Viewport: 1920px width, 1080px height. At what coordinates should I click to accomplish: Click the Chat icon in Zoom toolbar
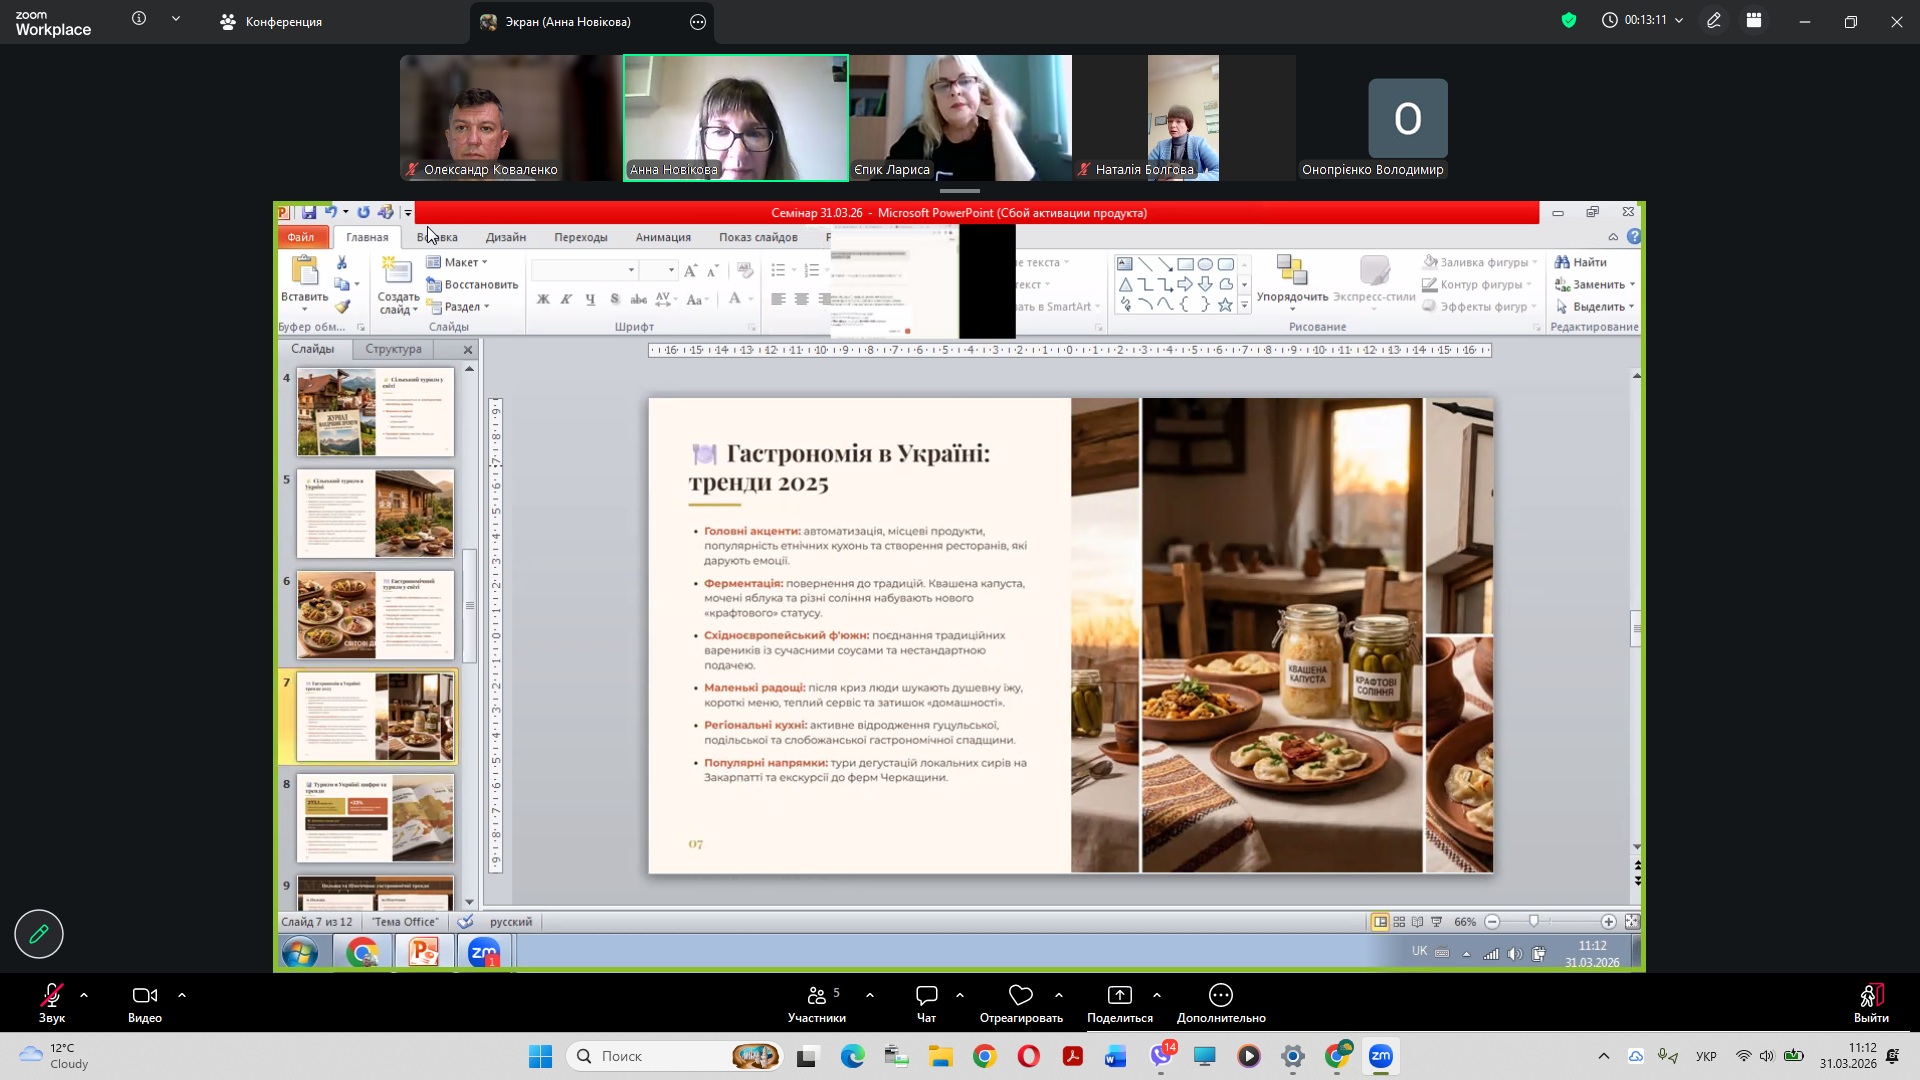(x=926, y=996)
